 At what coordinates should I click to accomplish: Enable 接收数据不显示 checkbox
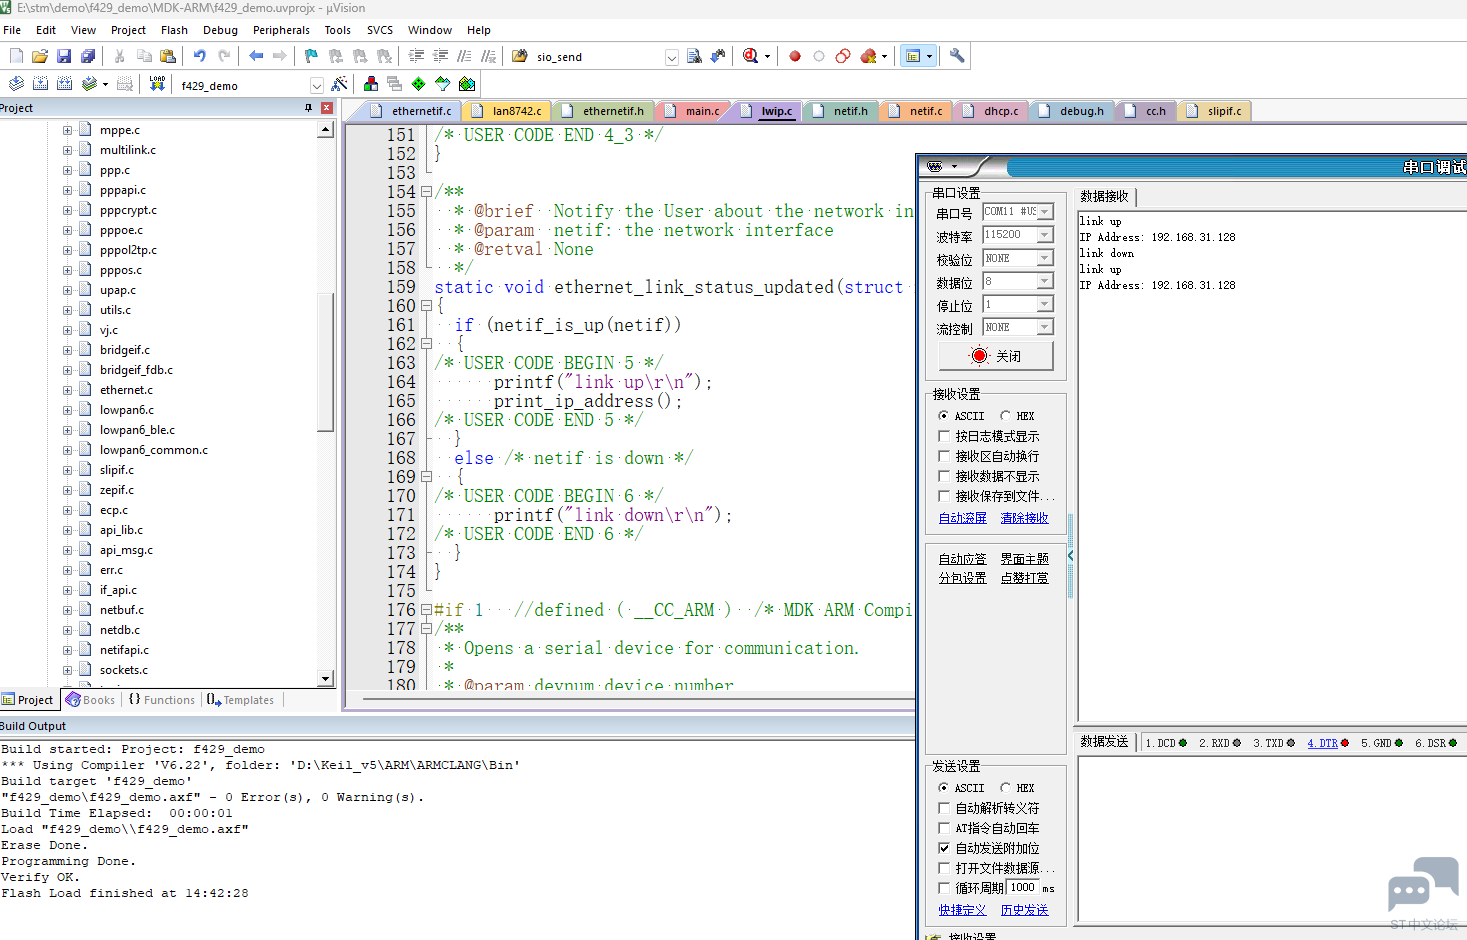(944, 476)
